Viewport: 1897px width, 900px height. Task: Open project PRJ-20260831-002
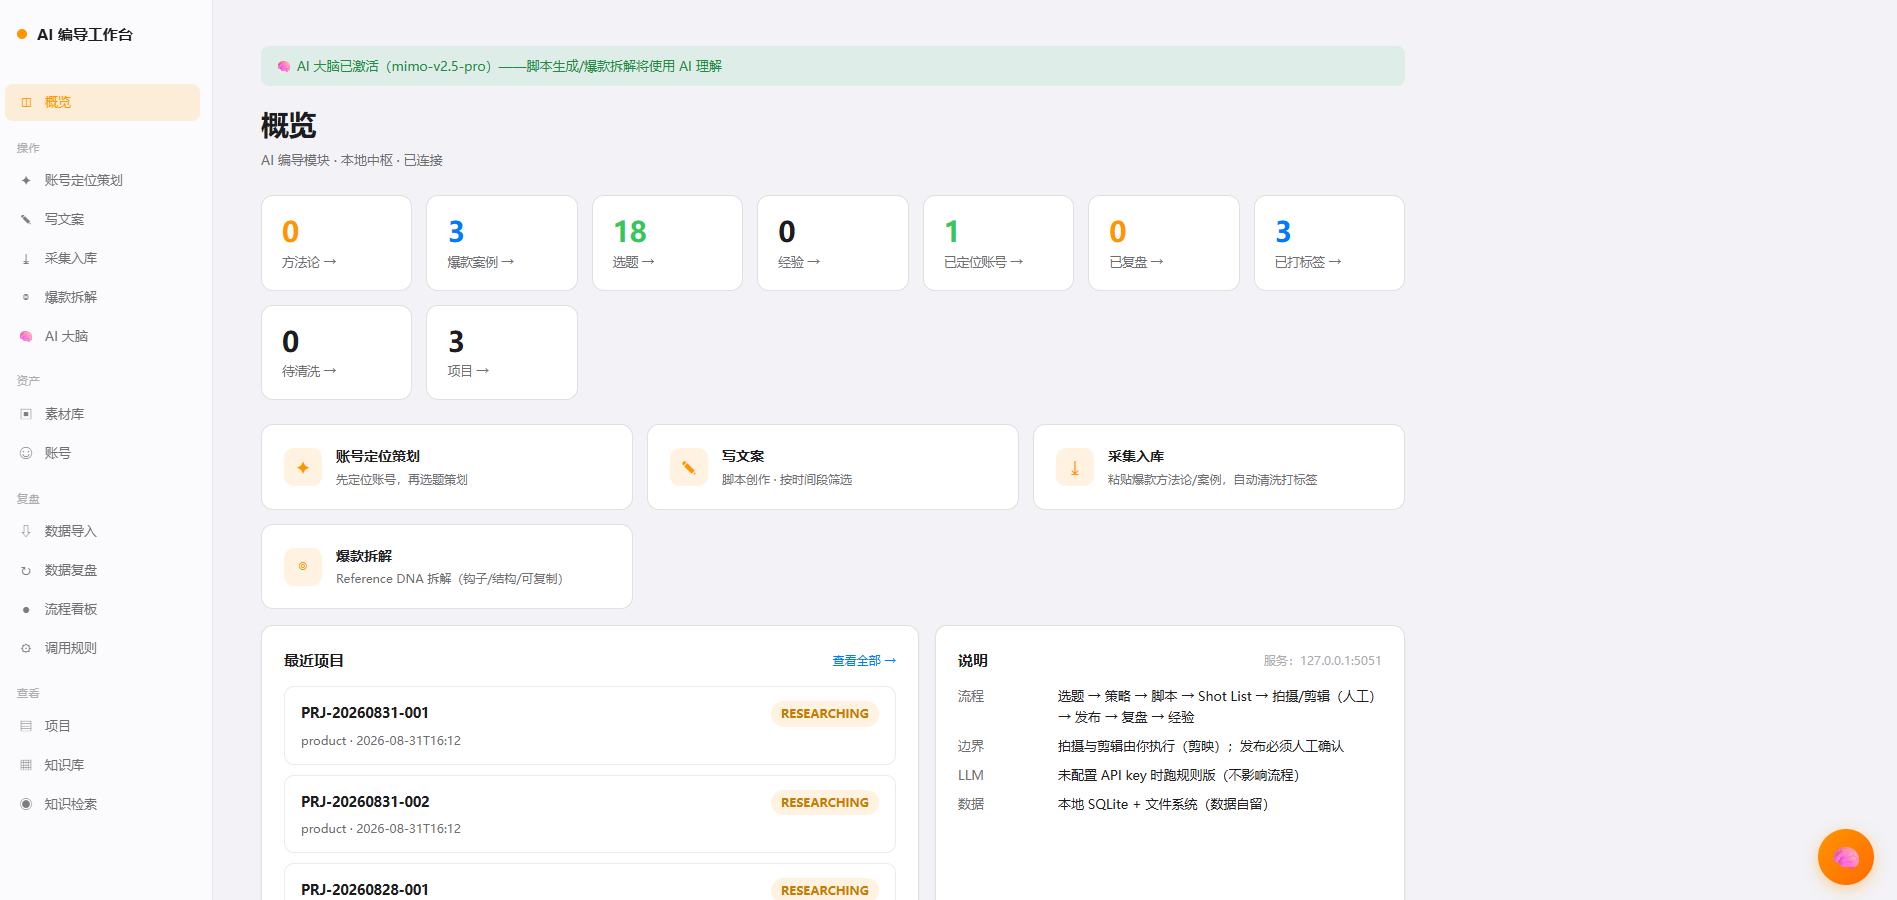tap(589, 814)
